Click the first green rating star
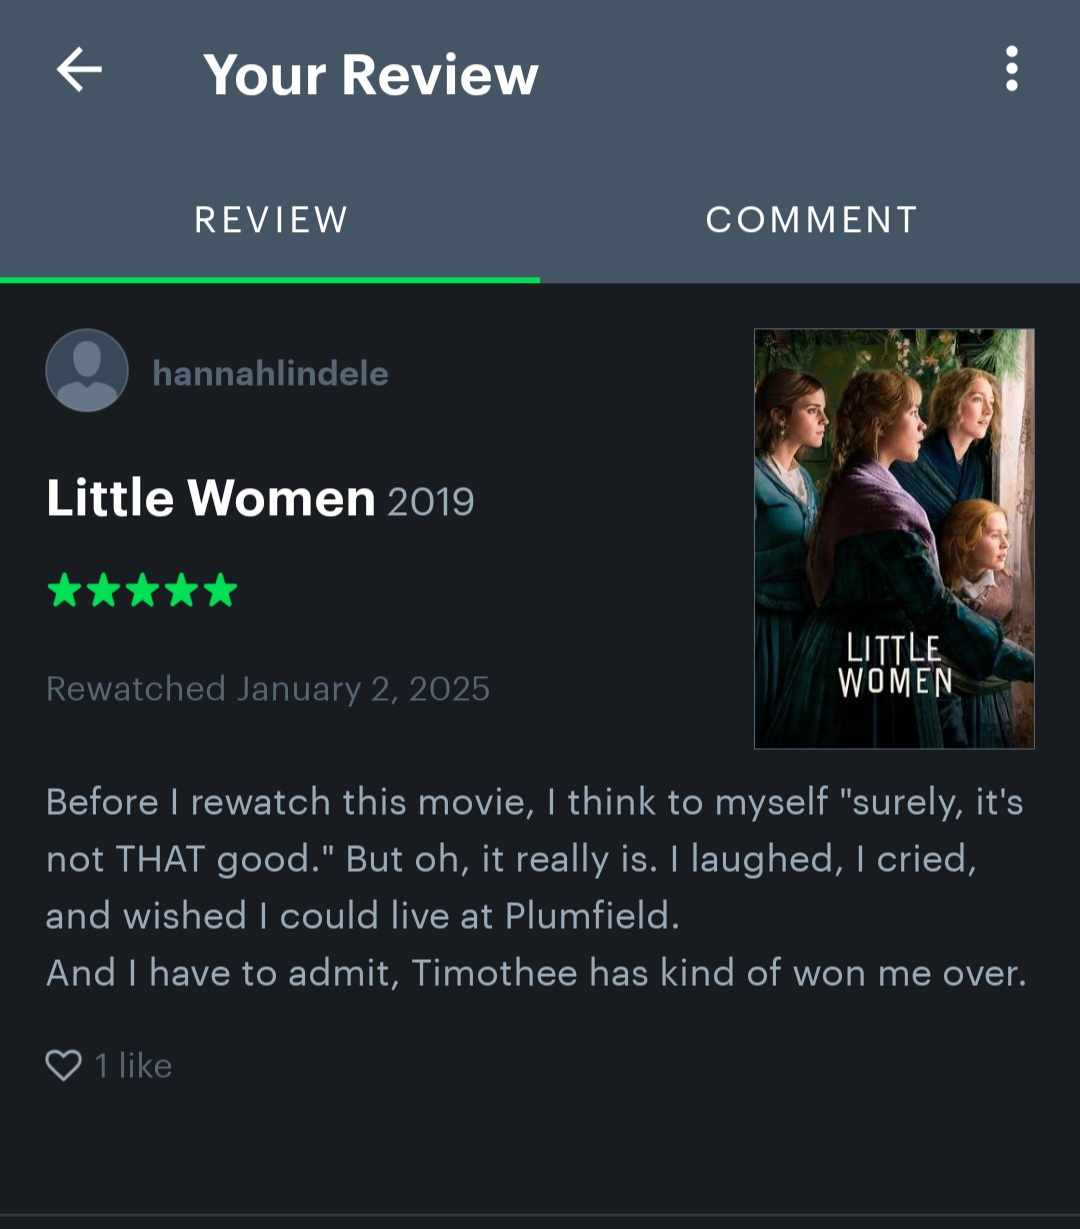The width and height of the screenshot is (1080, 1229). (64, 591)
